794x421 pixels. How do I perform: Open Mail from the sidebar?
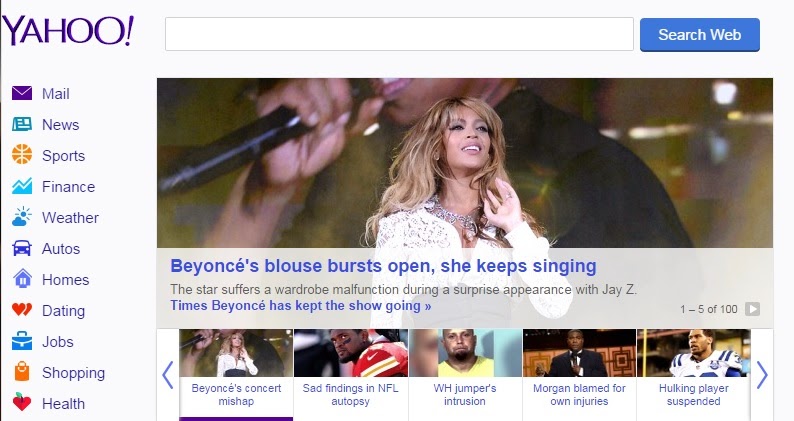(56, 94)
